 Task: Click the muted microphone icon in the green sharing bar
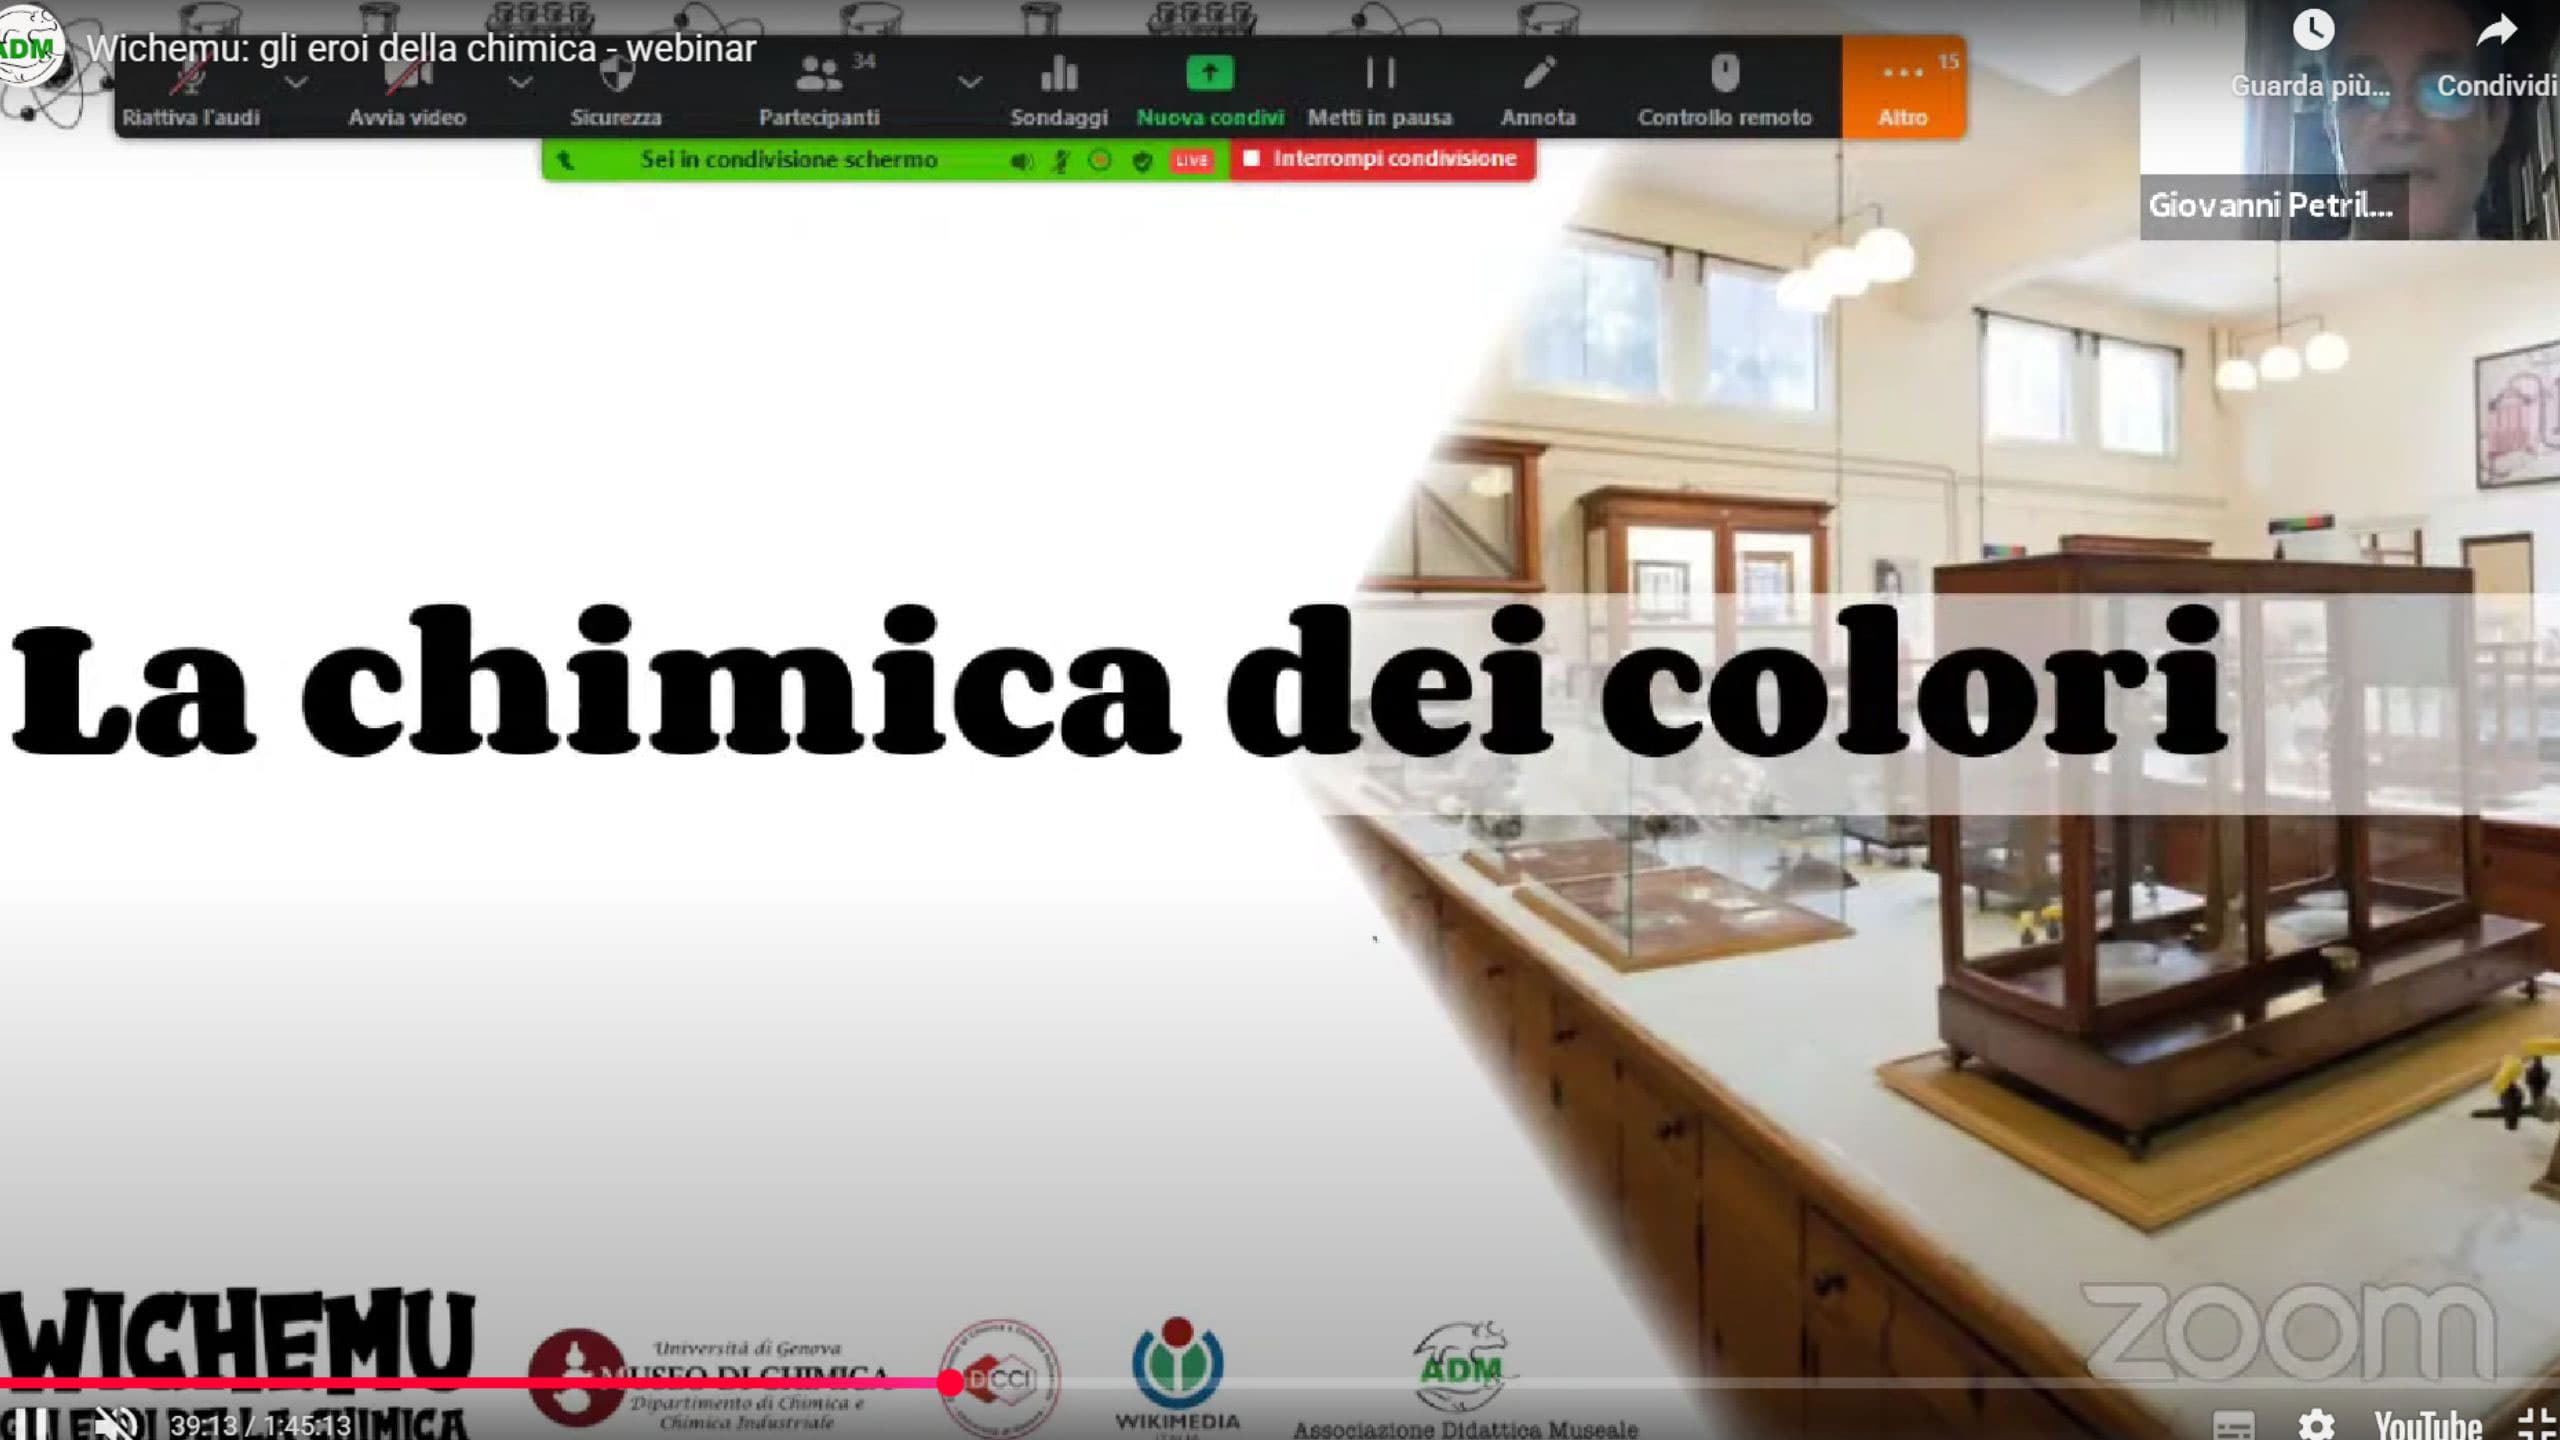(x=1061, y=161)
